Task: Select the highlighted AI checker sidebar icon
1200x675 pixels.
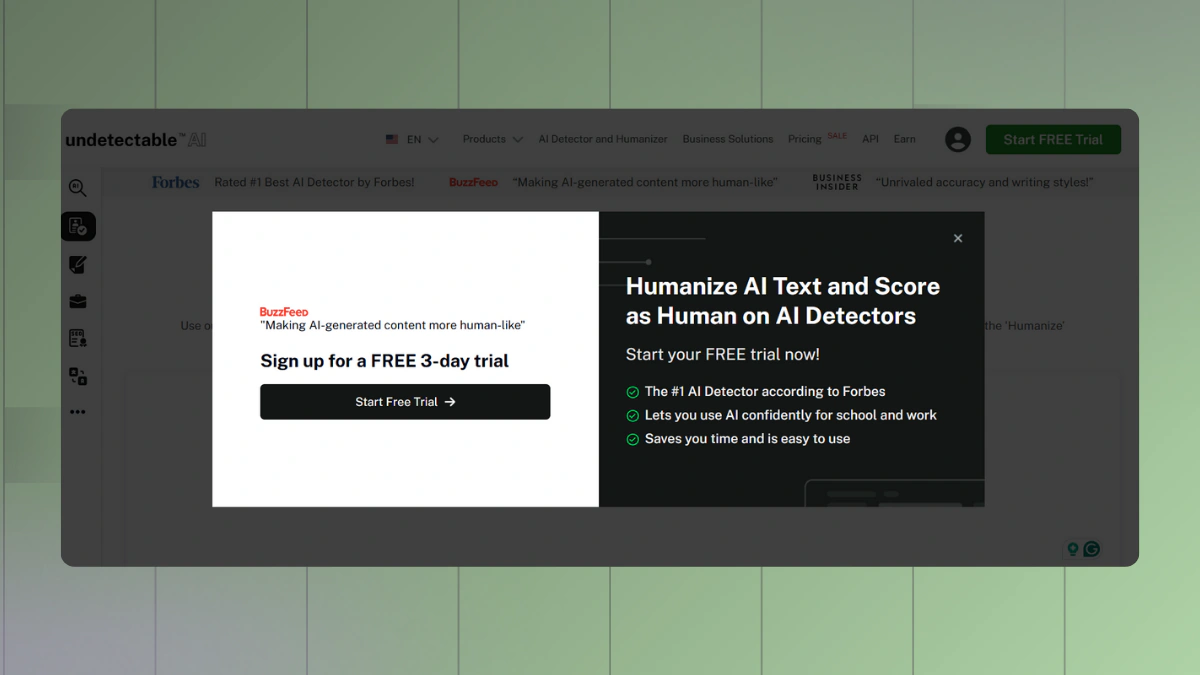Action: click(x=78, y=227)
